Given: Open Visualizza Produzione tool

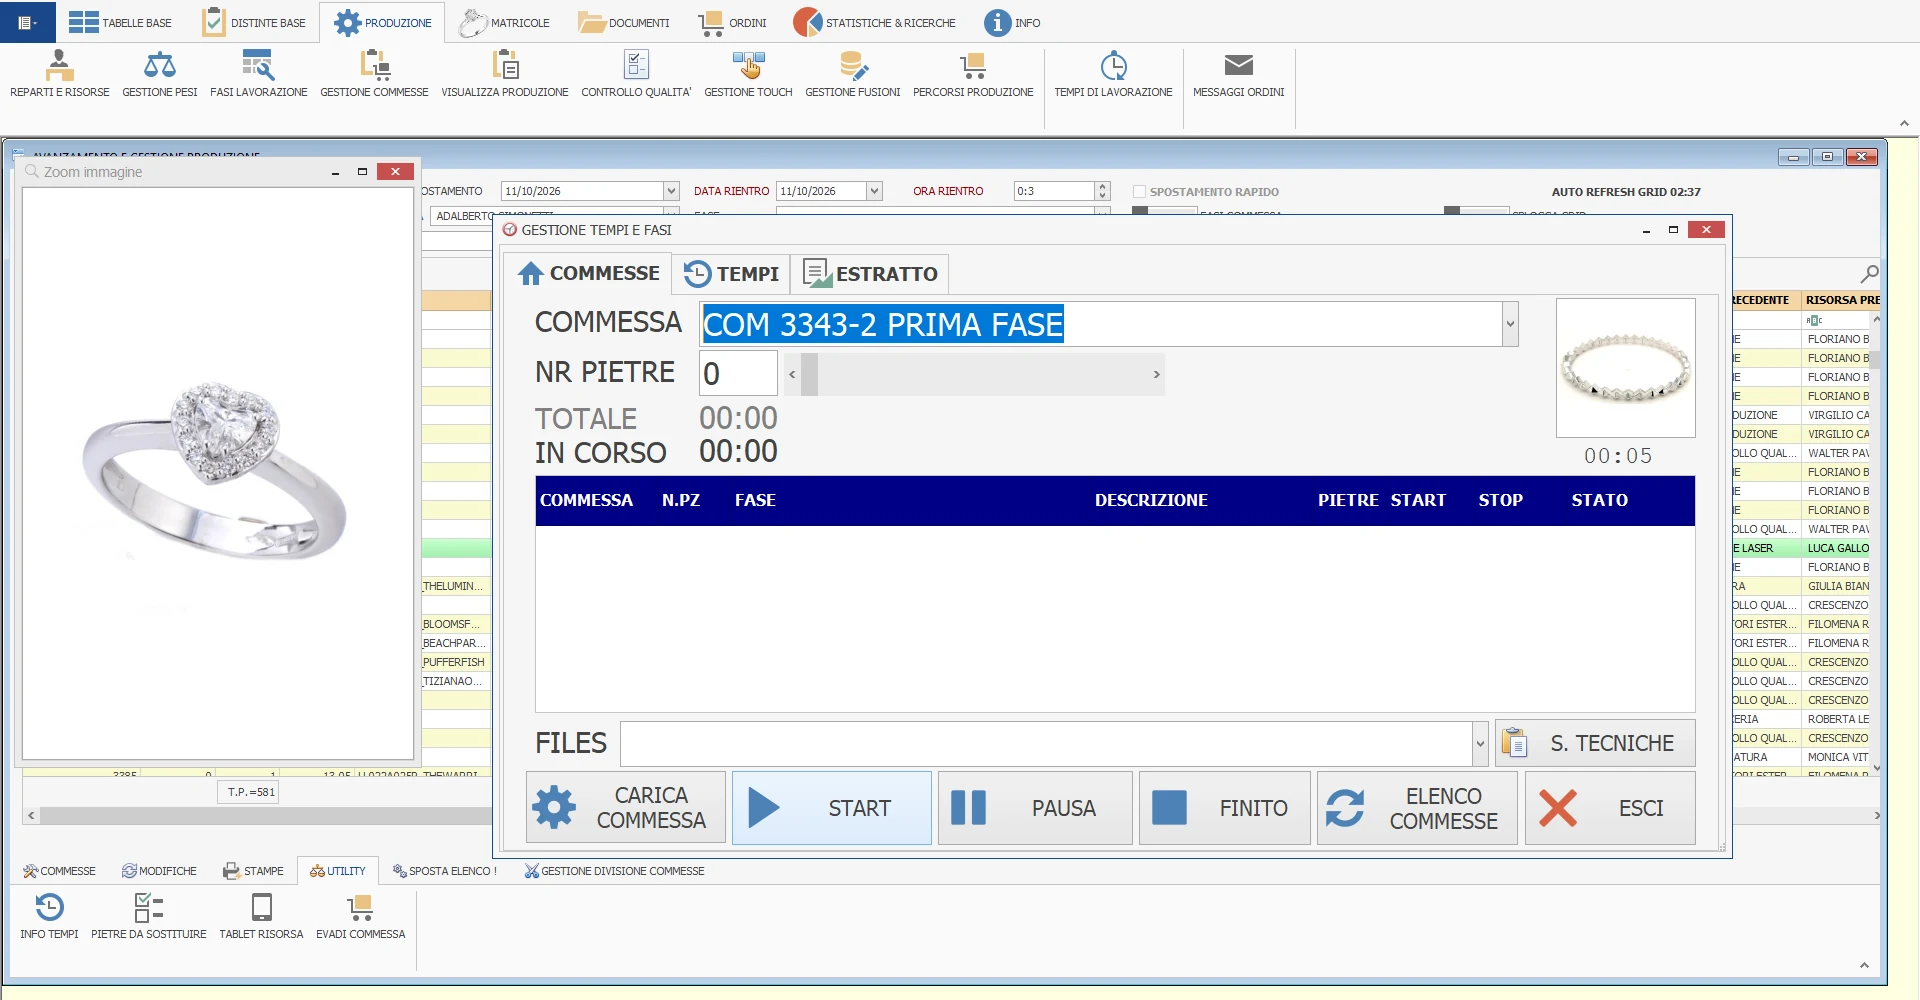Looking at the screenshot, I should 505,74.
